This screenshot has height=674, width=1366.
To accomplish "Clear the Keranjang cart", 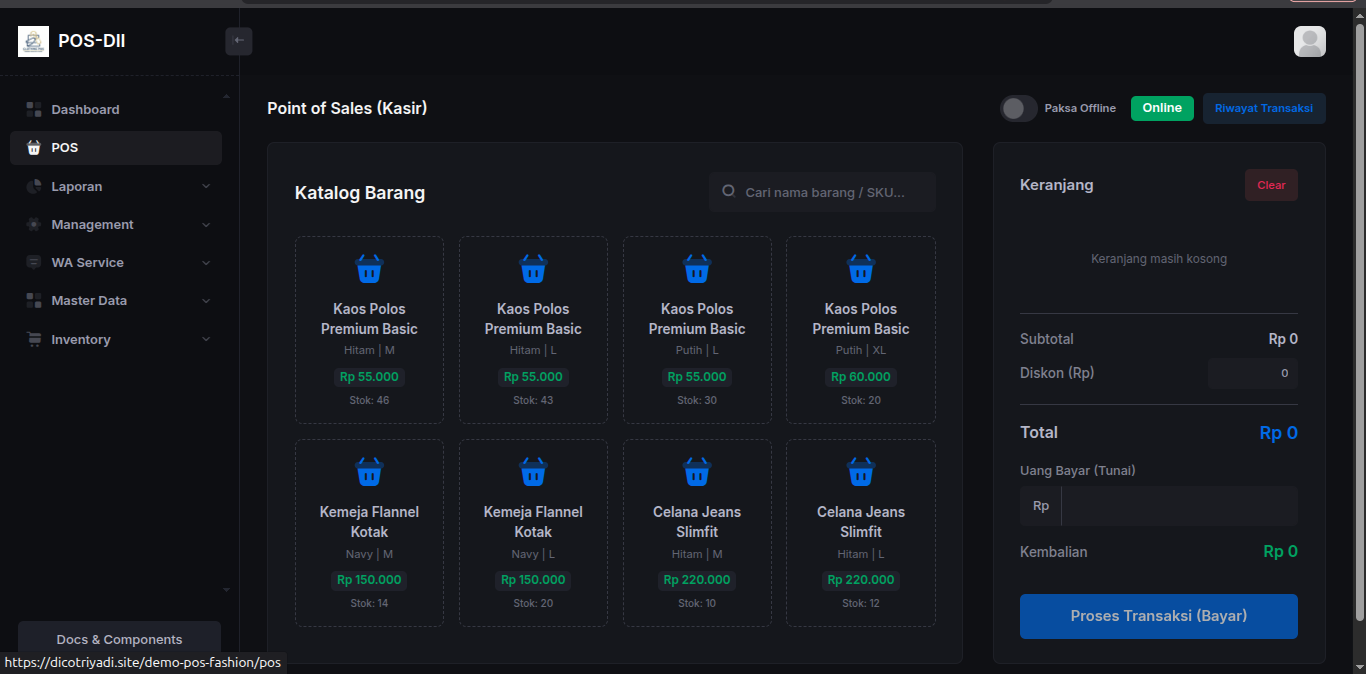I will coord(1271,185).
